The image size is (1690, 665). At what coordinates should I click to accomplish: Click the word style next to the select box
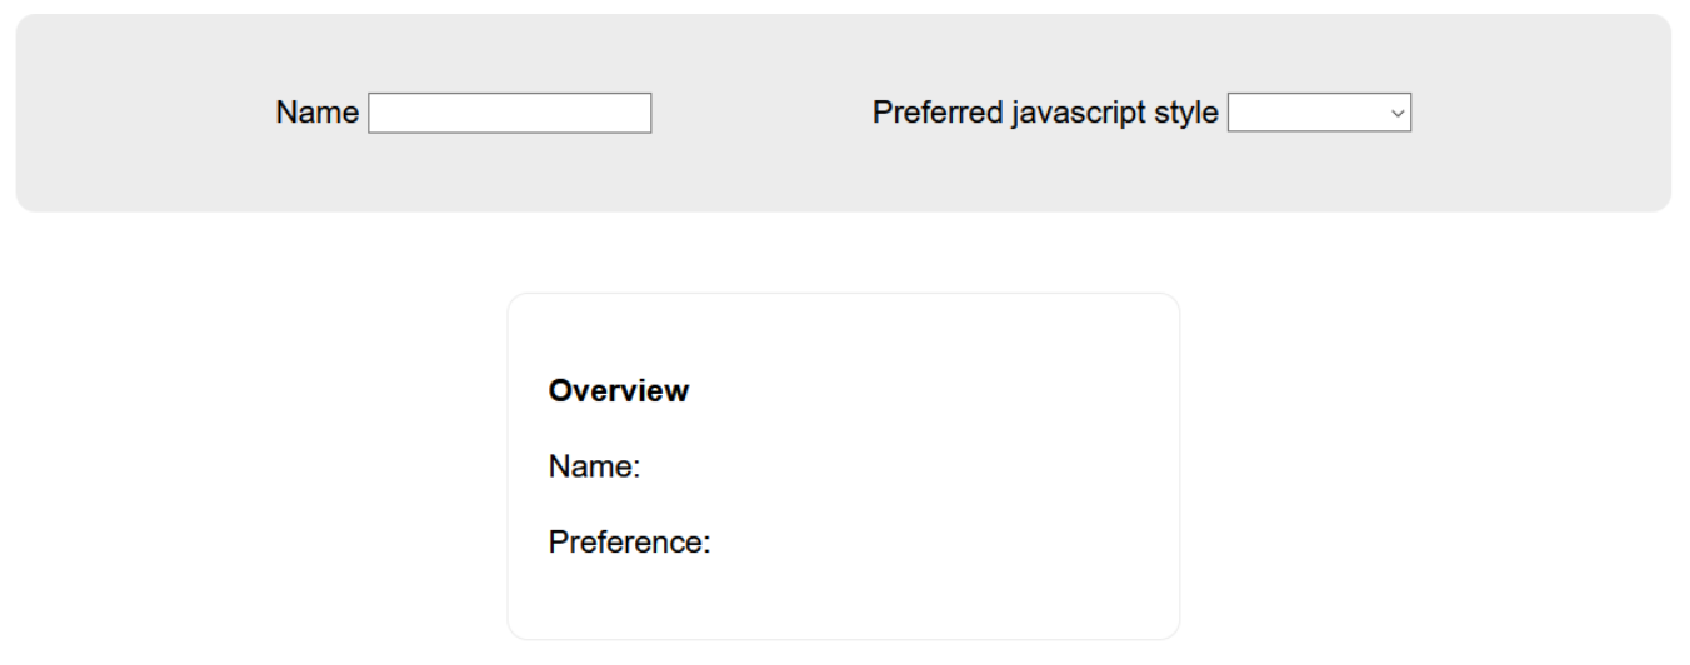1186,113
